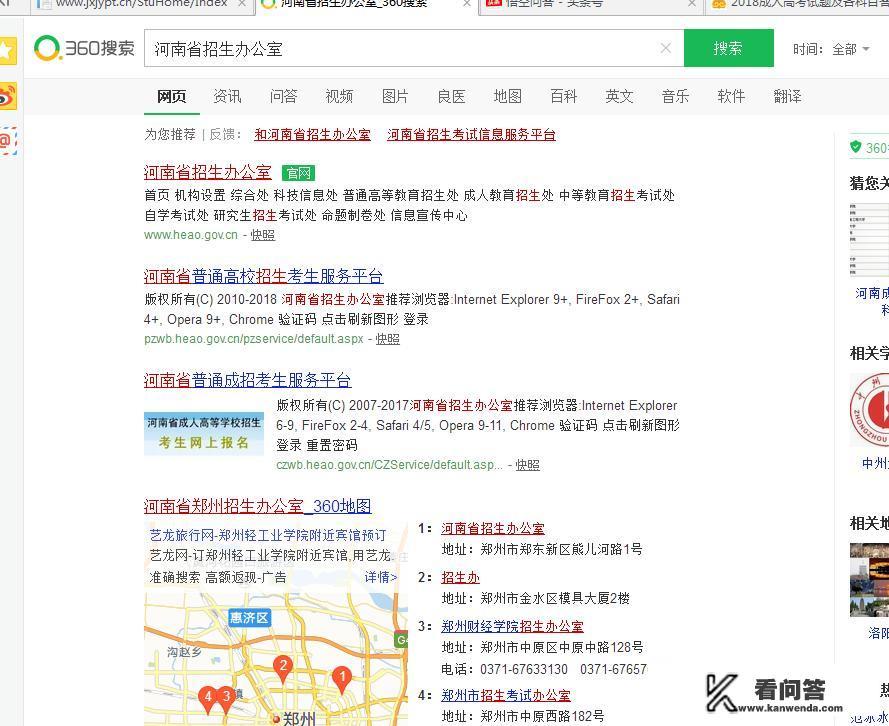Open 河南省普通成招考生服务平台 result
Image resolution: width=889 pixels, height=726 pixels.
[x=248, y=380]
